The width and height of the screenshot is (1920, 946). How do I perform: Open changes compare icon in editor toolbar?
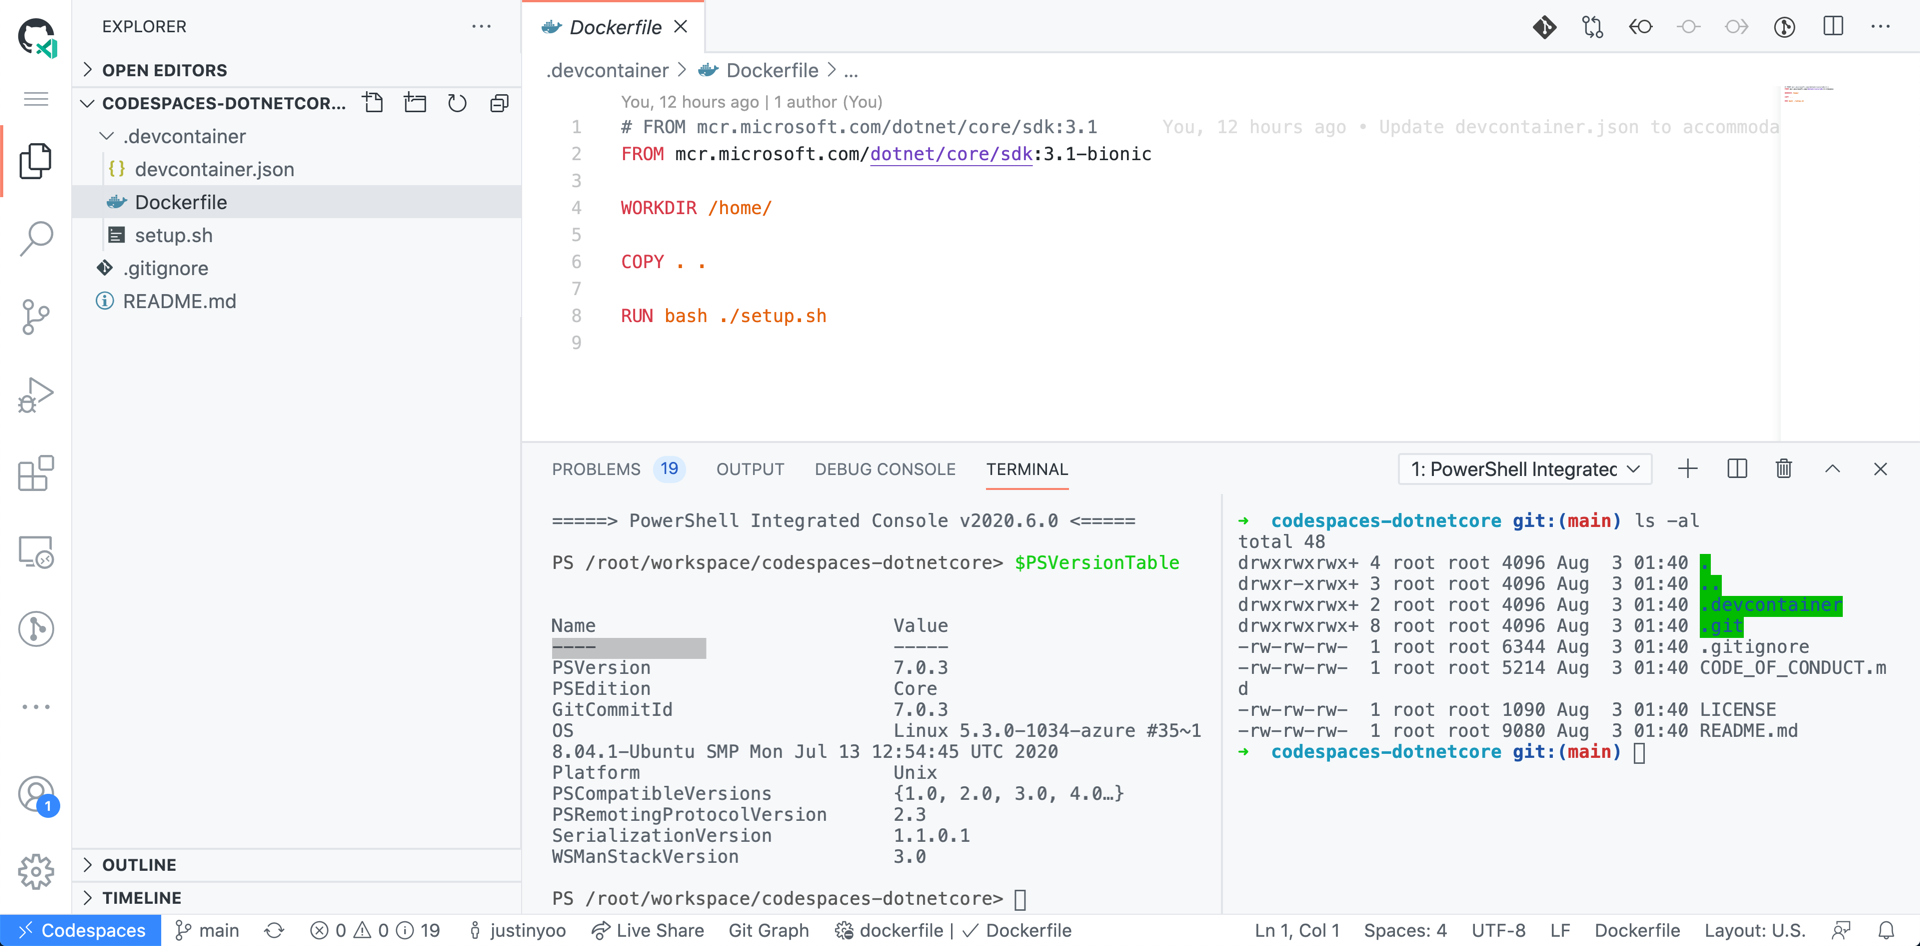pos(1592,27)
